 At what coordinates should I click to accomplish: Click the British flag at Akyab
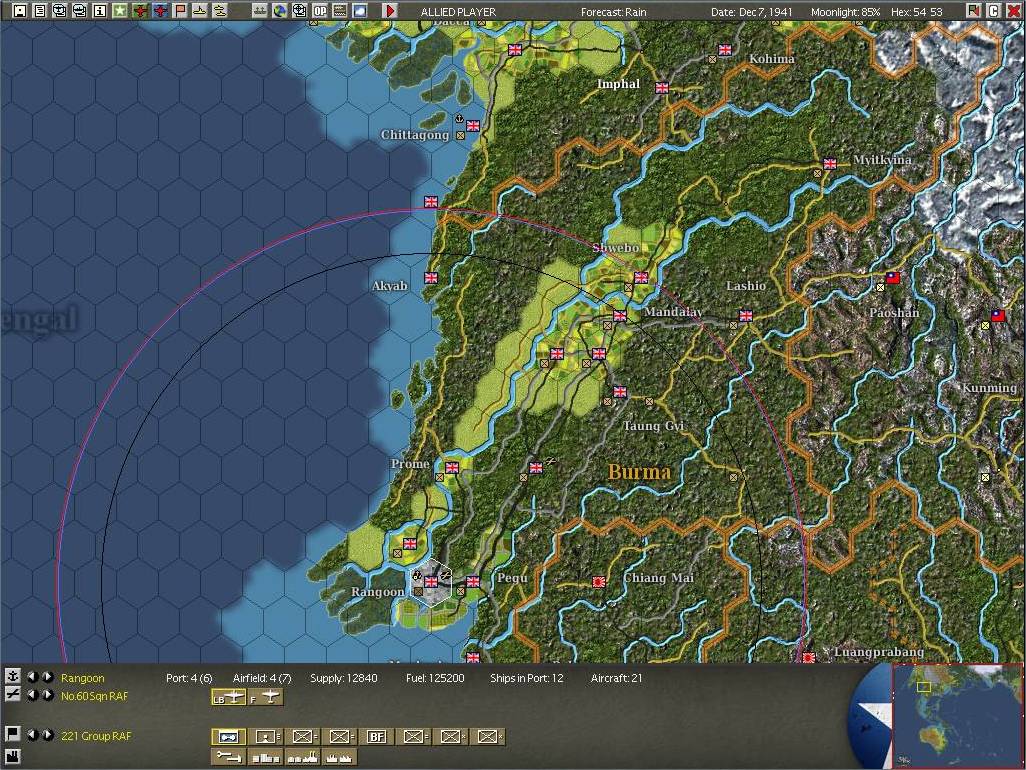pos(431,277)
